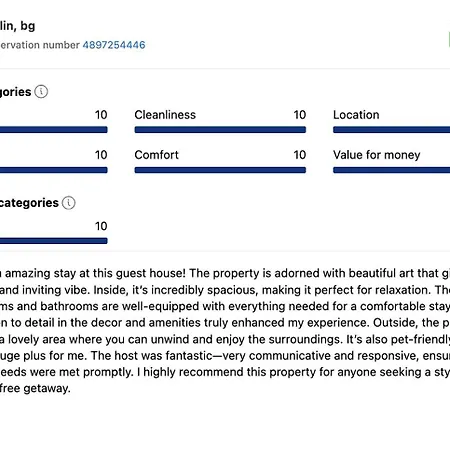
Task: Click the partially visible bar left of Cleanliness
Action: (53, 130)
